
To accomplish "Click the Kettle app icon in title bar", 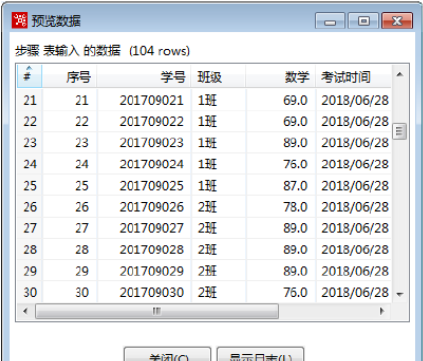I will click(19, 21).
